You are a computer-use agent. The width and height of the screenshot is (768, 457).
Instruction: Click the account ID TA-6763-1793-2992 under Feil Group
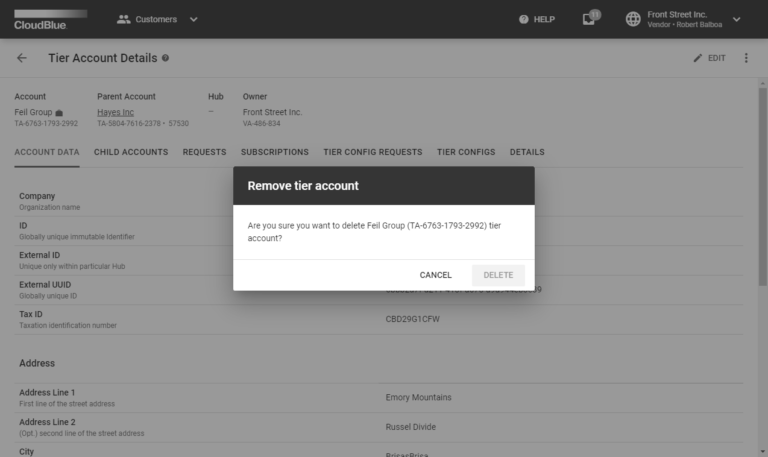point(46,123)
